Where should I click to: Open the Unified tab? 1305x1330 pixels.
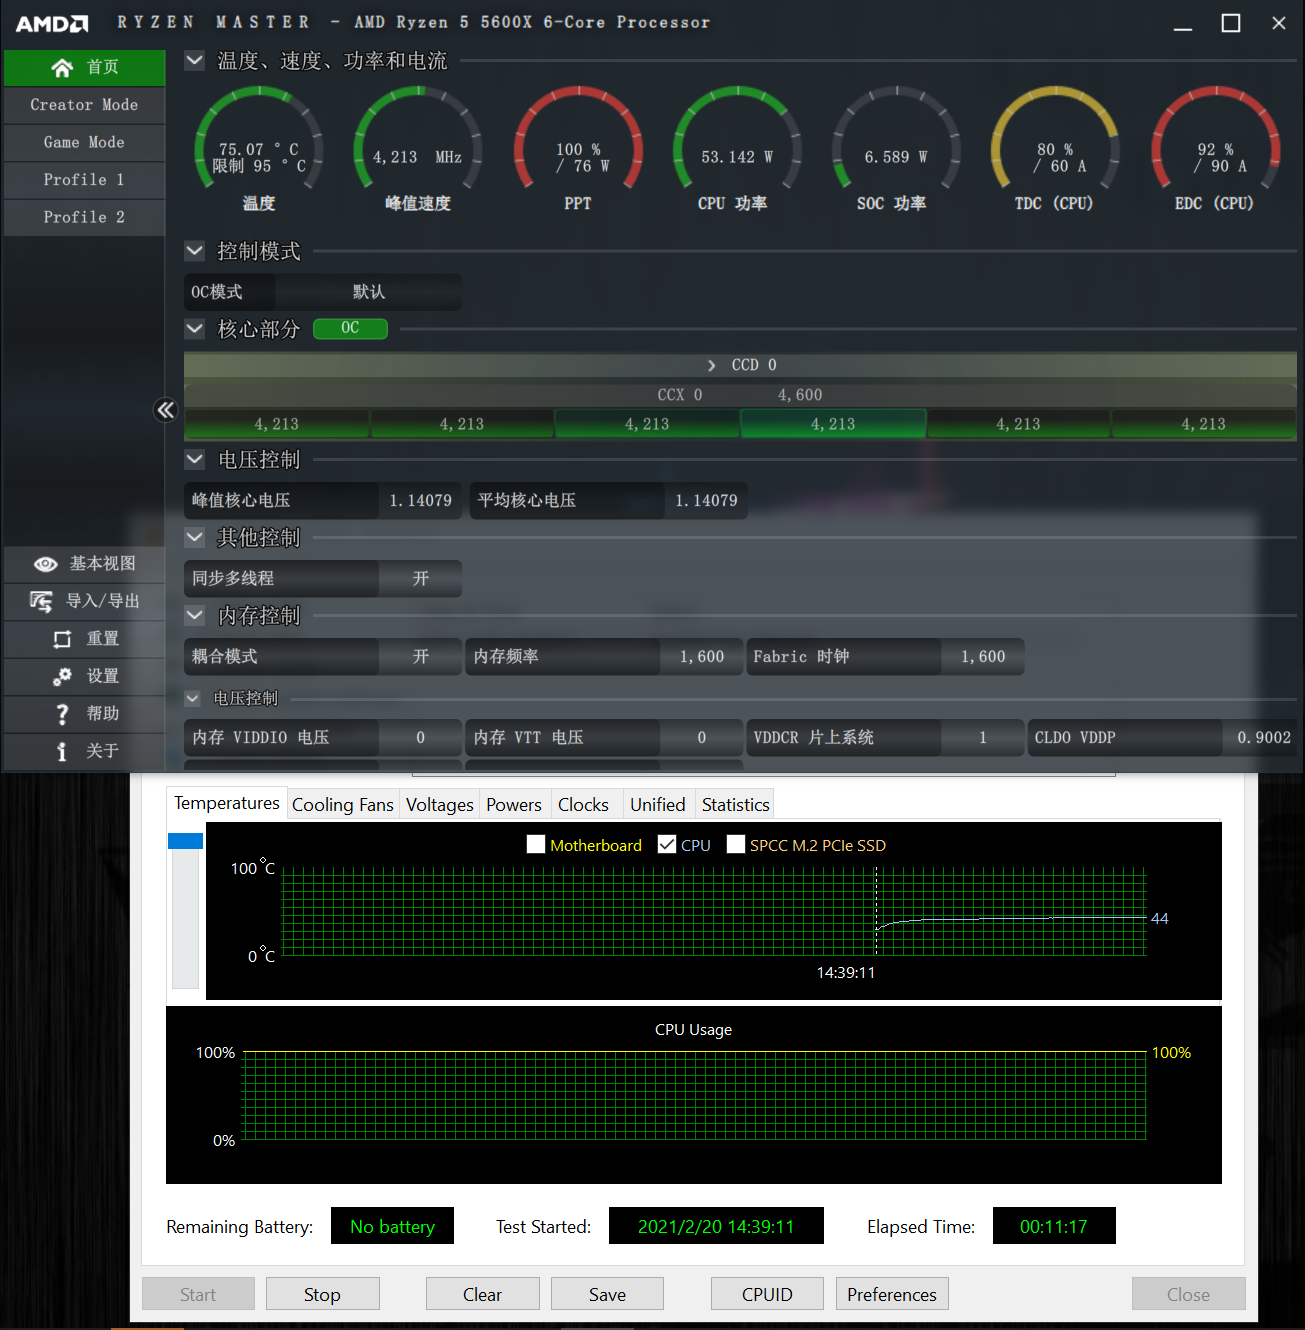click(658, 804)
